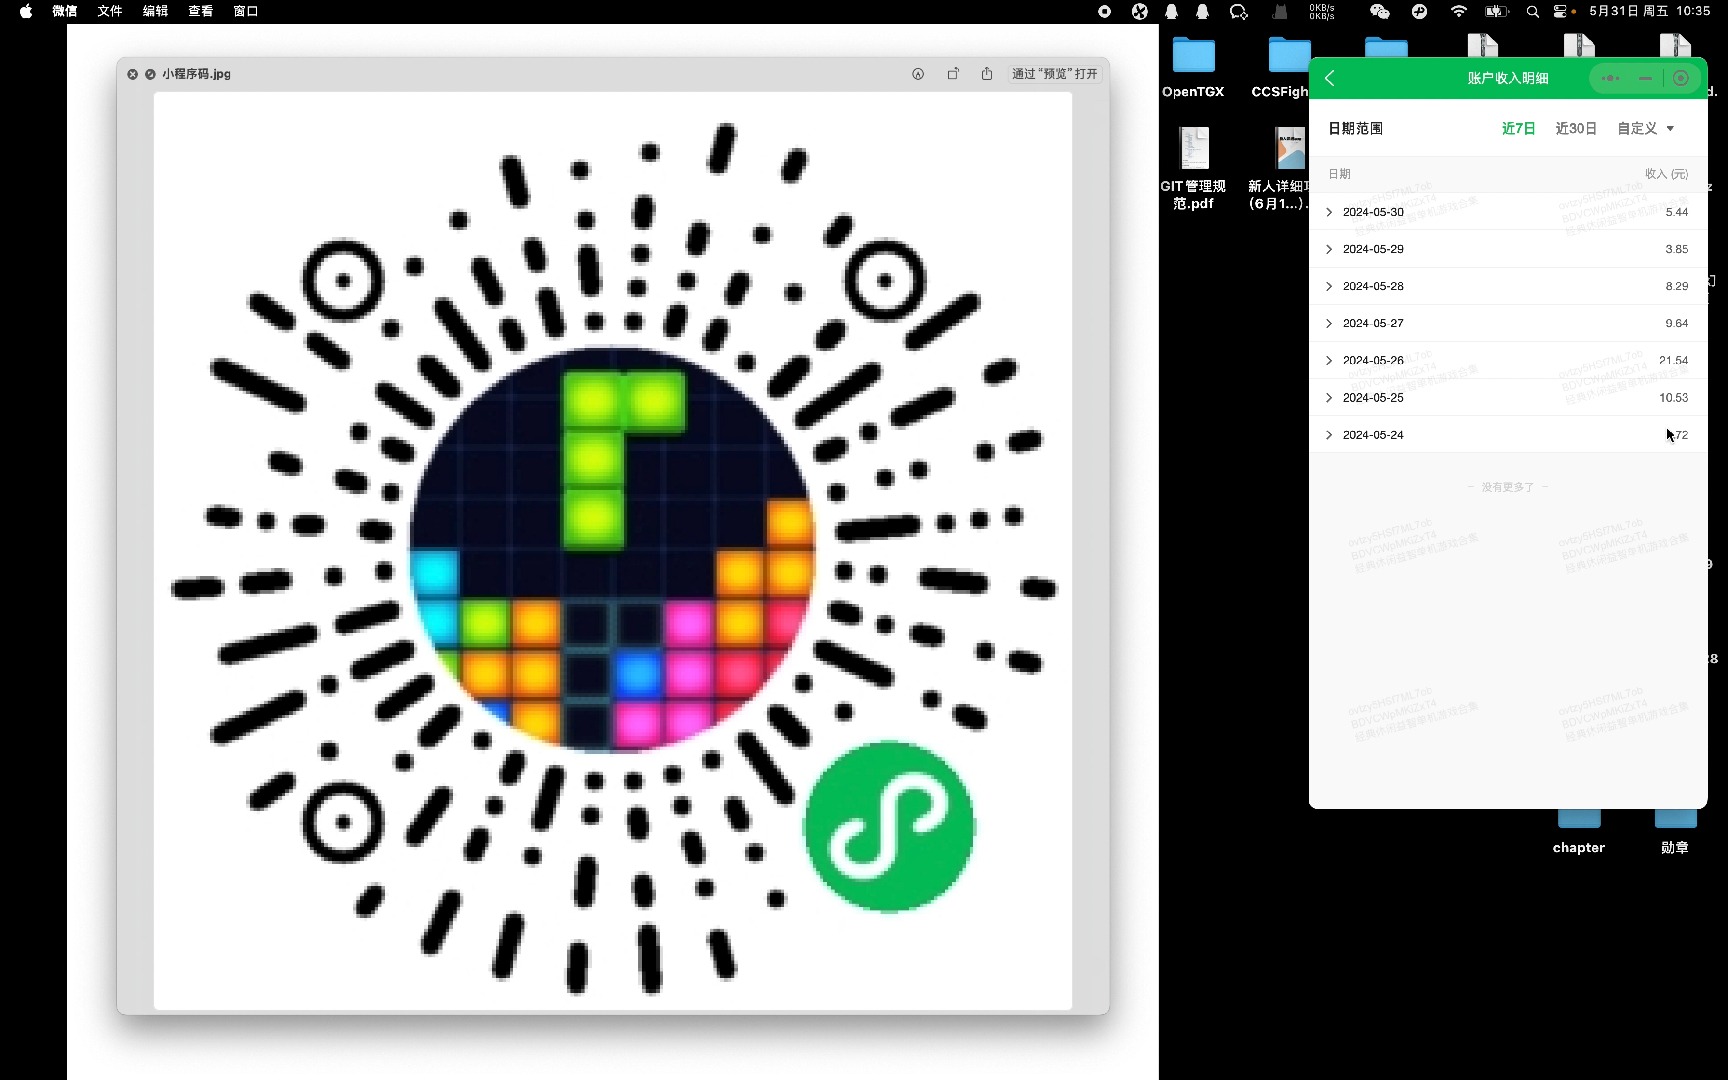Open the mini-program more options menu

(x=1610, y=78)
